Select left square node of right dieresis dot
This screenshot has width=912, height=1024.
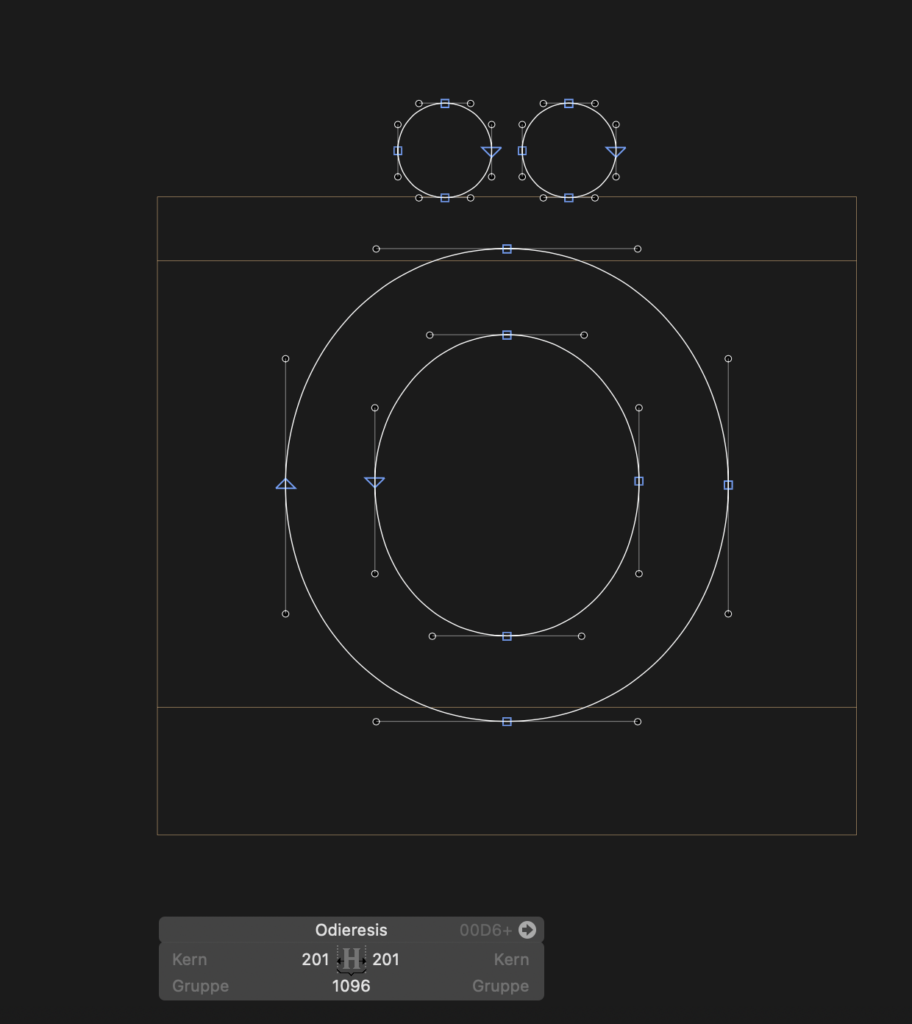pos(522,151)
